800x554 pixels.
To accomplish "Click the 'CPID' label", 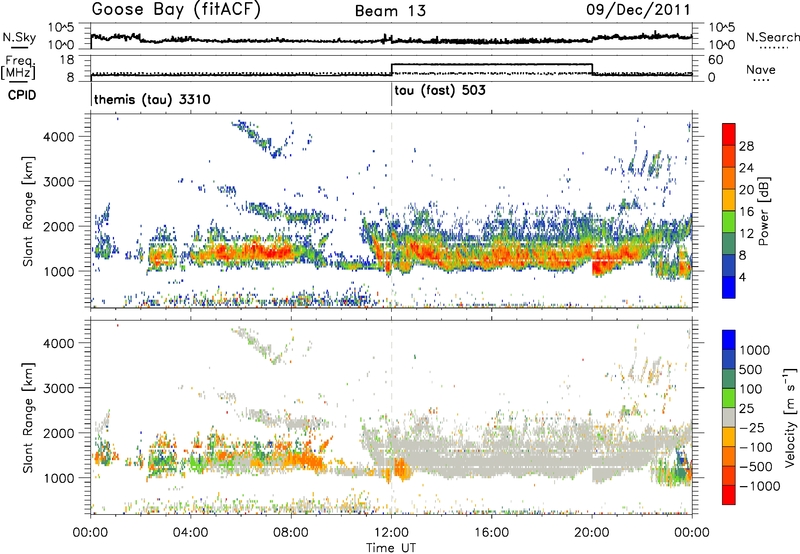I will click(21, 95).
